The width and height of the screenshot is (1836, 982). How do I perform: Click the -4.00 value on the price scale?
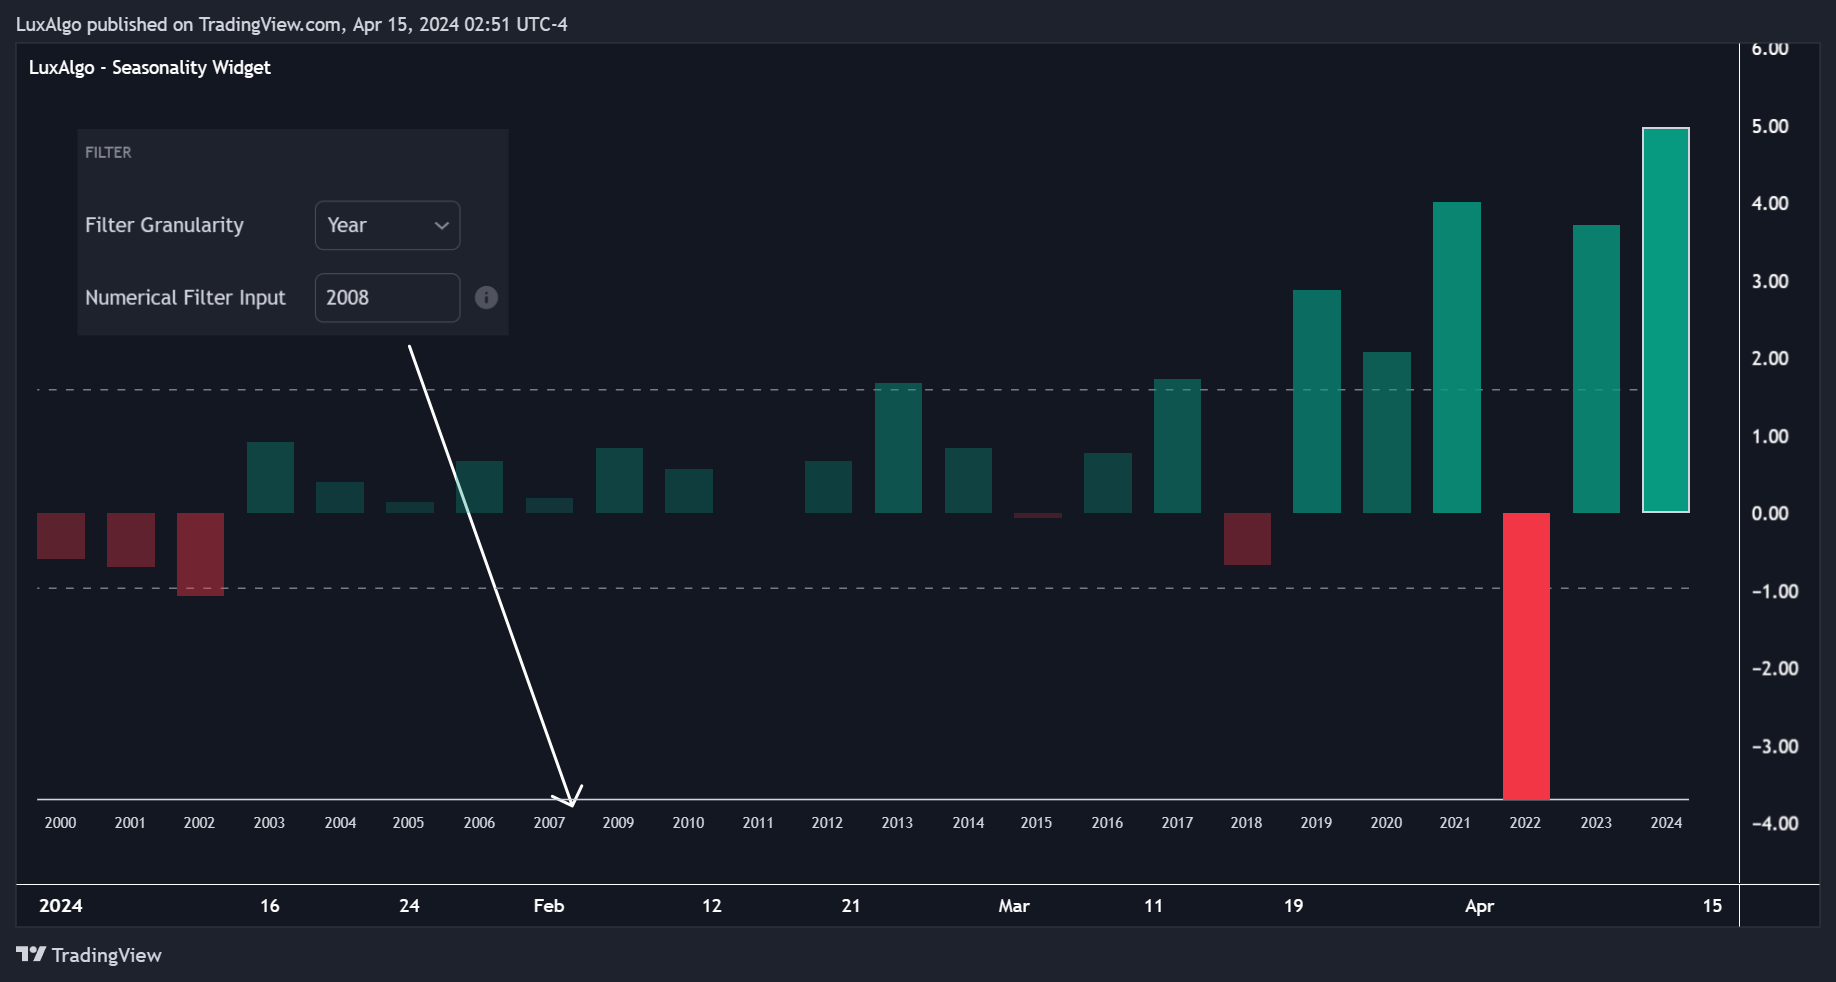[1775, 823]
